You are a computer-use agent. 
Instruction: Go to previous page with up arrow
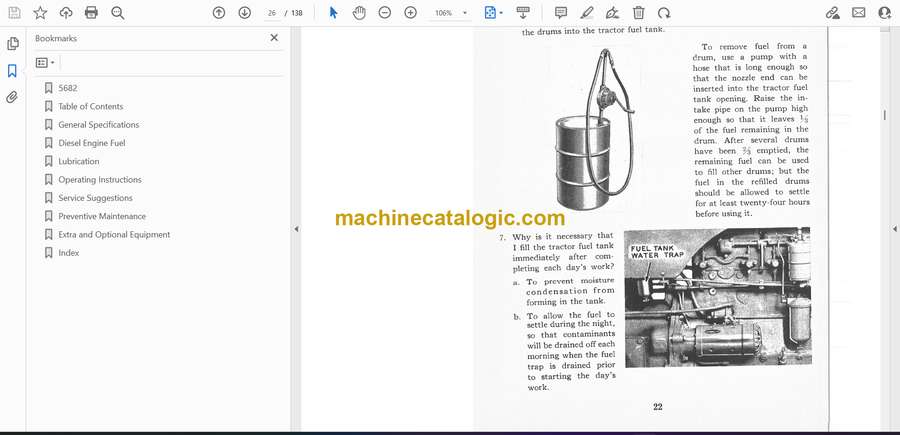pyautogui.click(x=219, y=13)
